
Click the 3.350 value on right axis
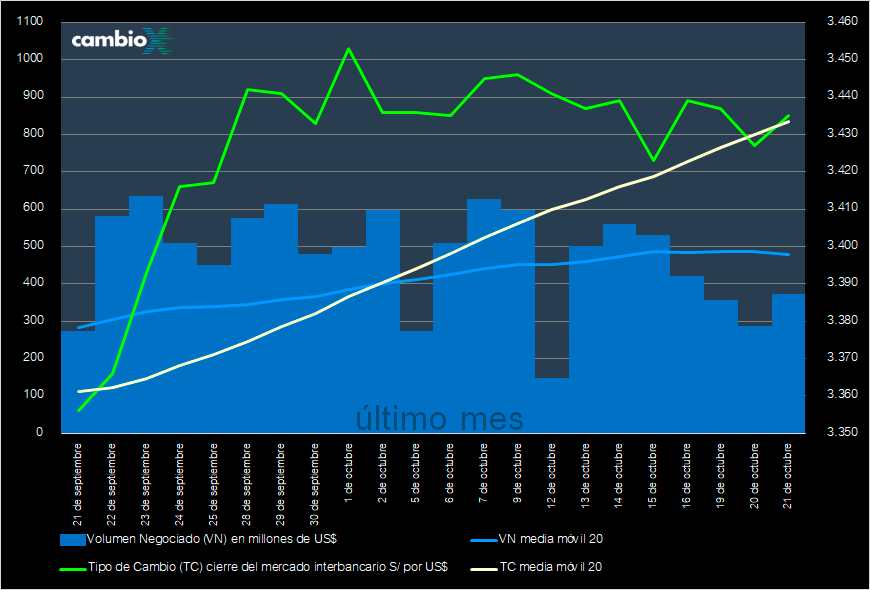[842, 432]
